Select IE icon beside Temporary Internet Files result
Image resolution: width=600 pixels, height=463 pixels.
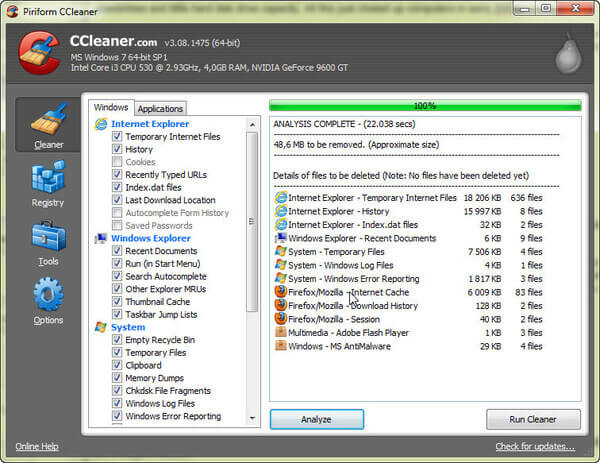(281, 197)
